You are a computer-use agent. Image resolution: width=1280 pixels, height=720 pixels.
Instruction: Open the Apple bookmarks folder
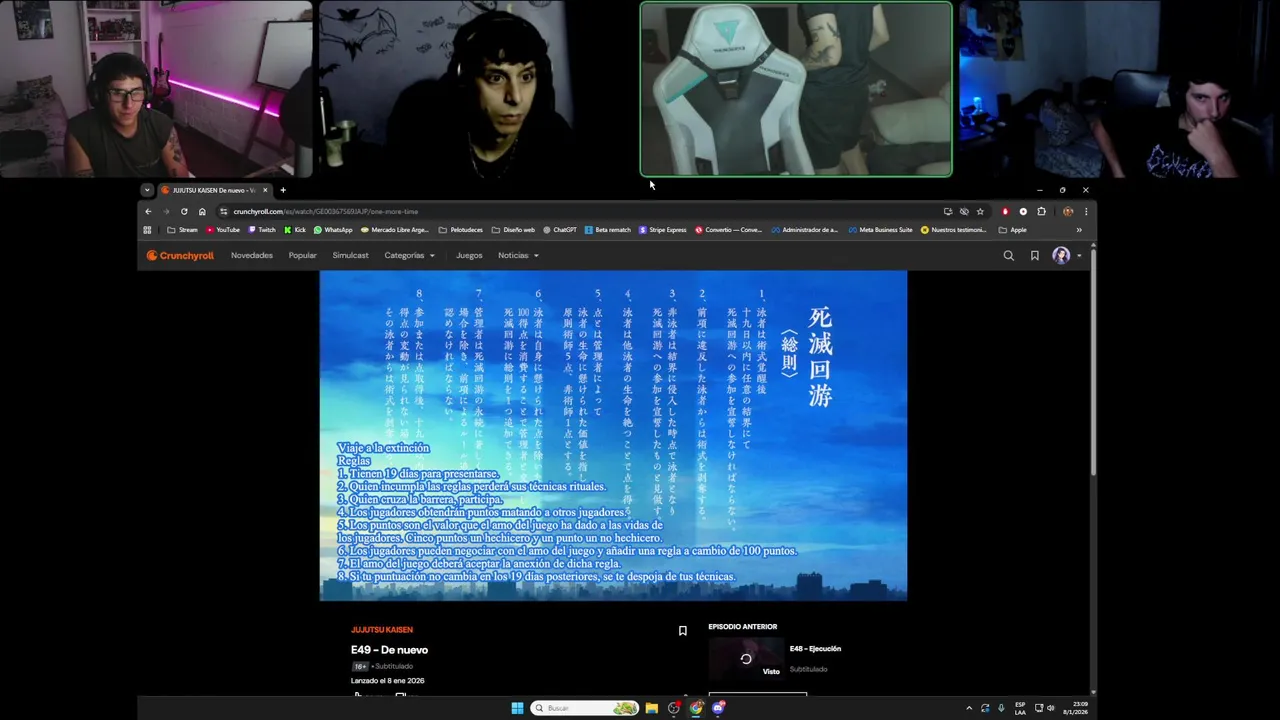click(x=1013, y=230)
